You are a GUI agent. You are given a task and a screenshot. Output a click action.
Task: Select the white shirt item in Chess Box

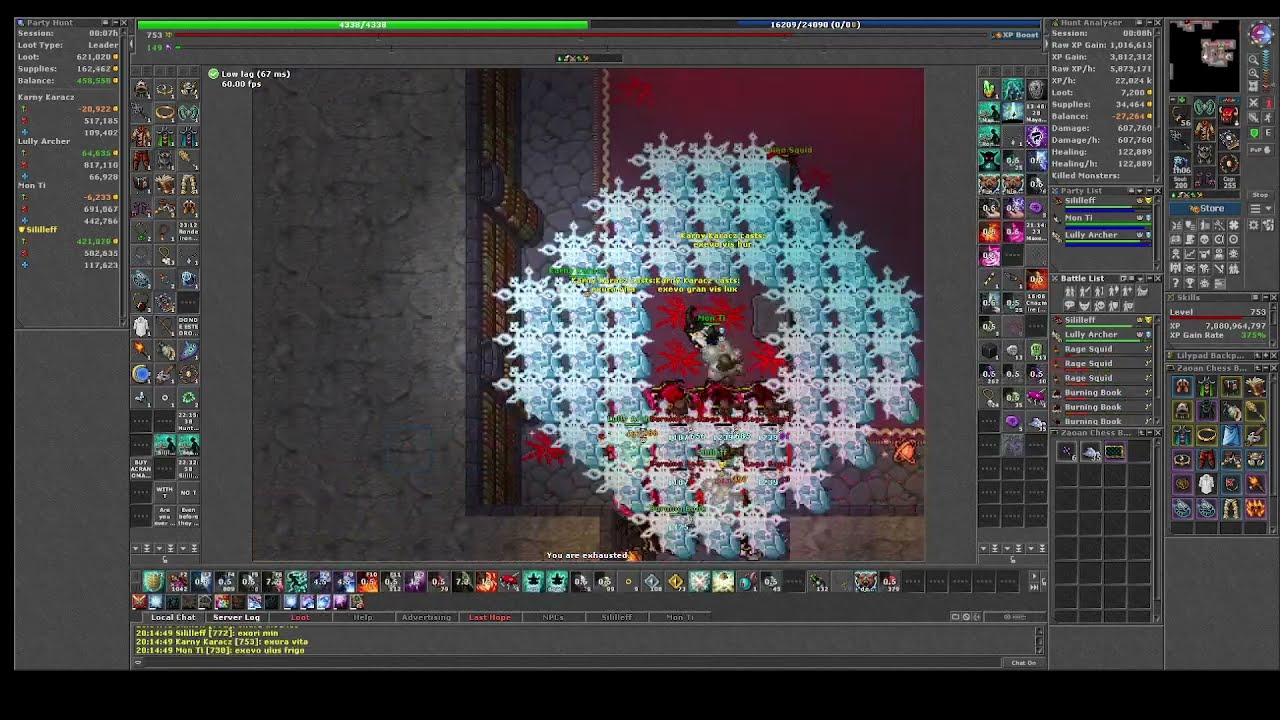(x=1207, y=484)
